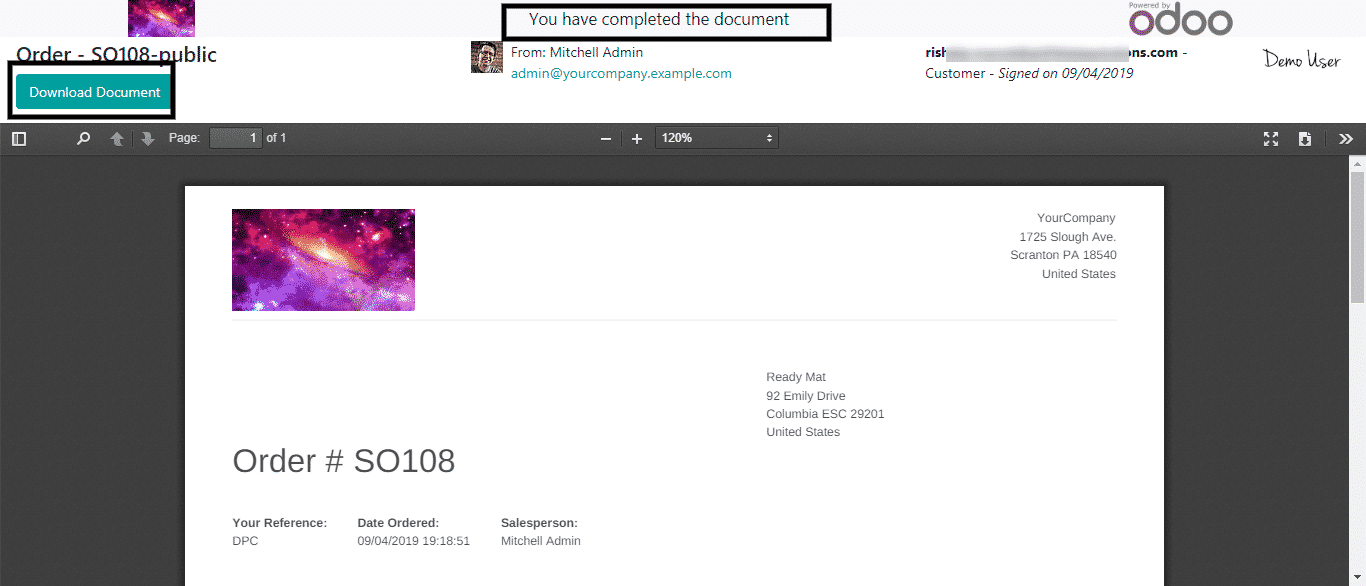The image size is (1366, 586).
Task: Click the galaxy image inside the document
Action: click(x=323, y=260)
